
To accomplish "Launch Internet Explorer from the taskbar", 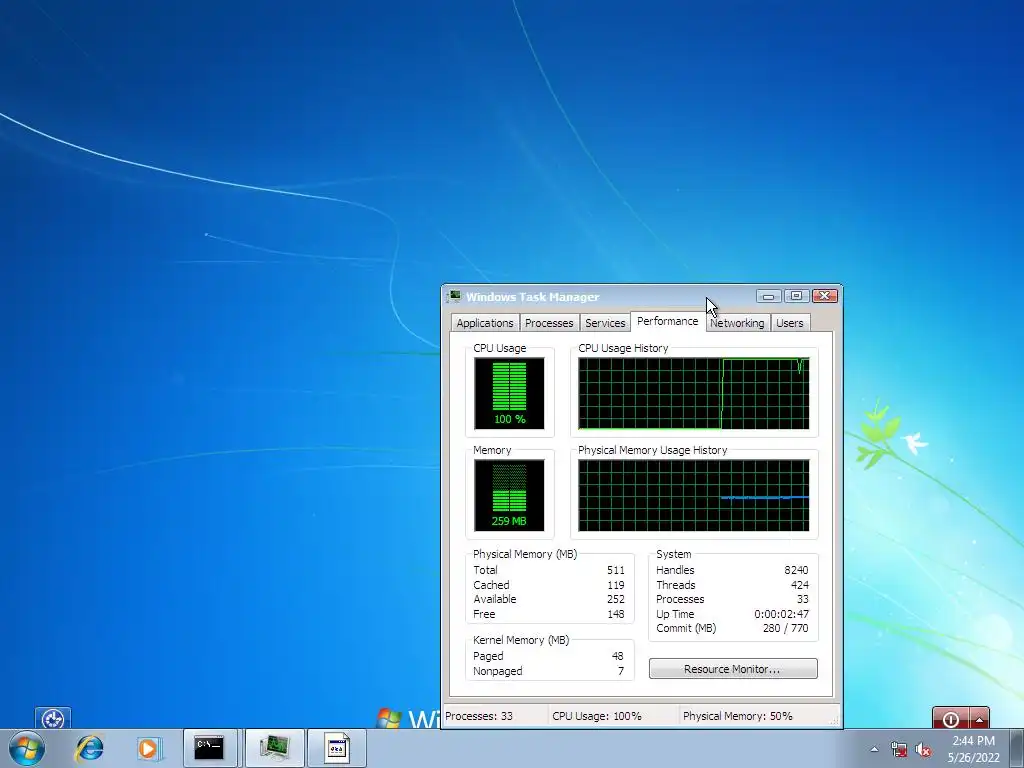I will (89, 748).
